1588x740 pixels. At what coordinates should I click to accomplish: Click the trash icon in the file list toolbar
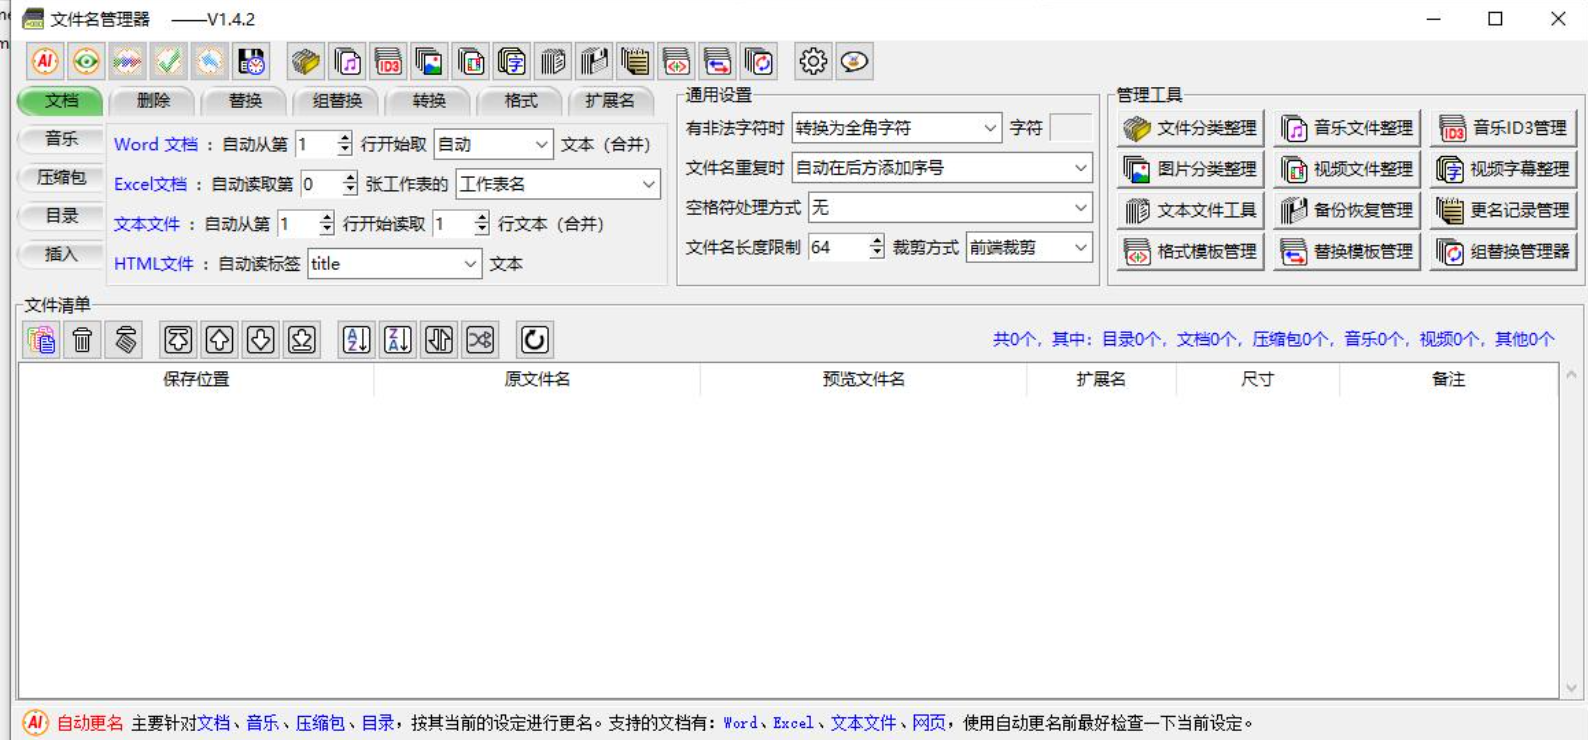point(83,340)
